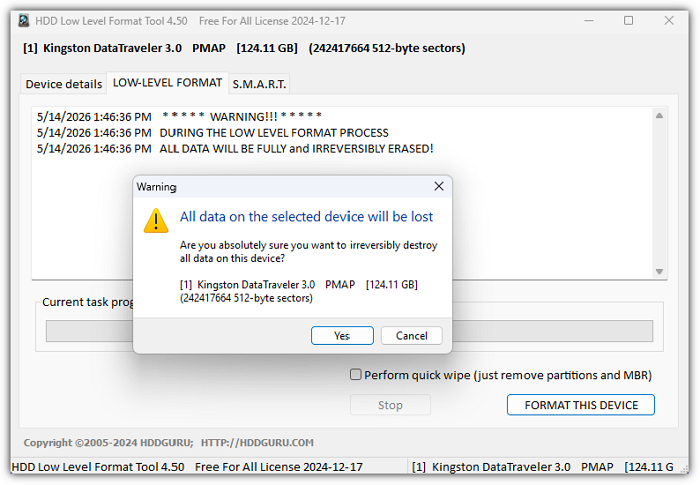Click the yellow warning triangle icon
The width and height of the screenshot is (700, 485).
(156, 221)
